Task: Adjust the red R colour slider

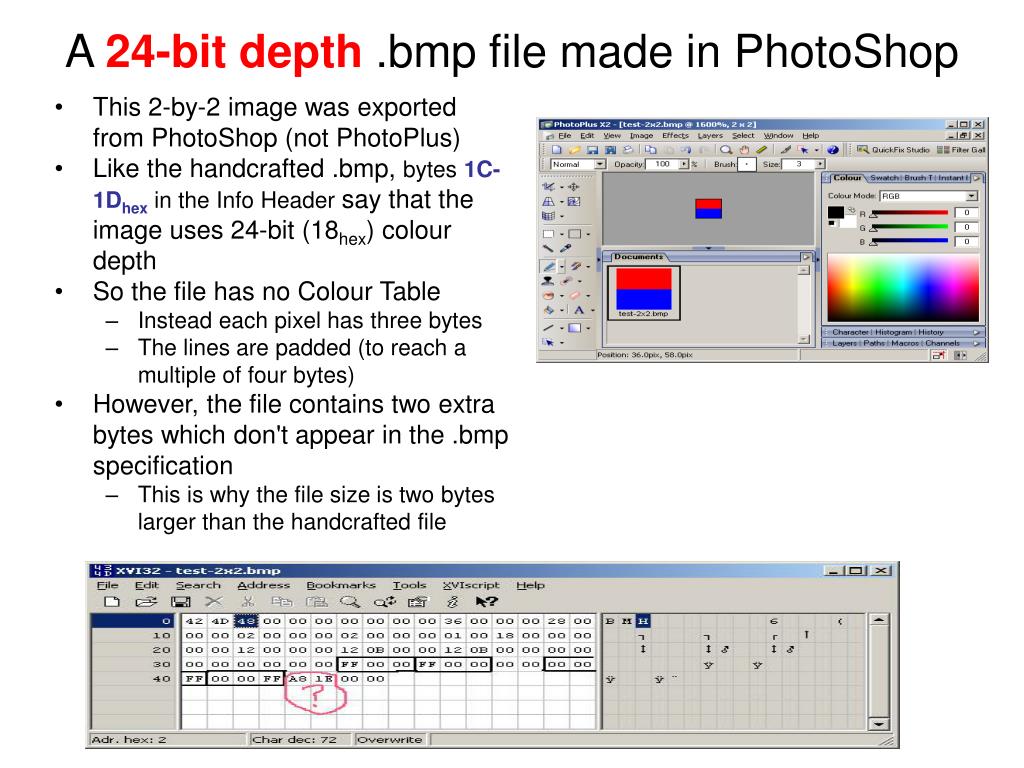Action: point(910,213)
